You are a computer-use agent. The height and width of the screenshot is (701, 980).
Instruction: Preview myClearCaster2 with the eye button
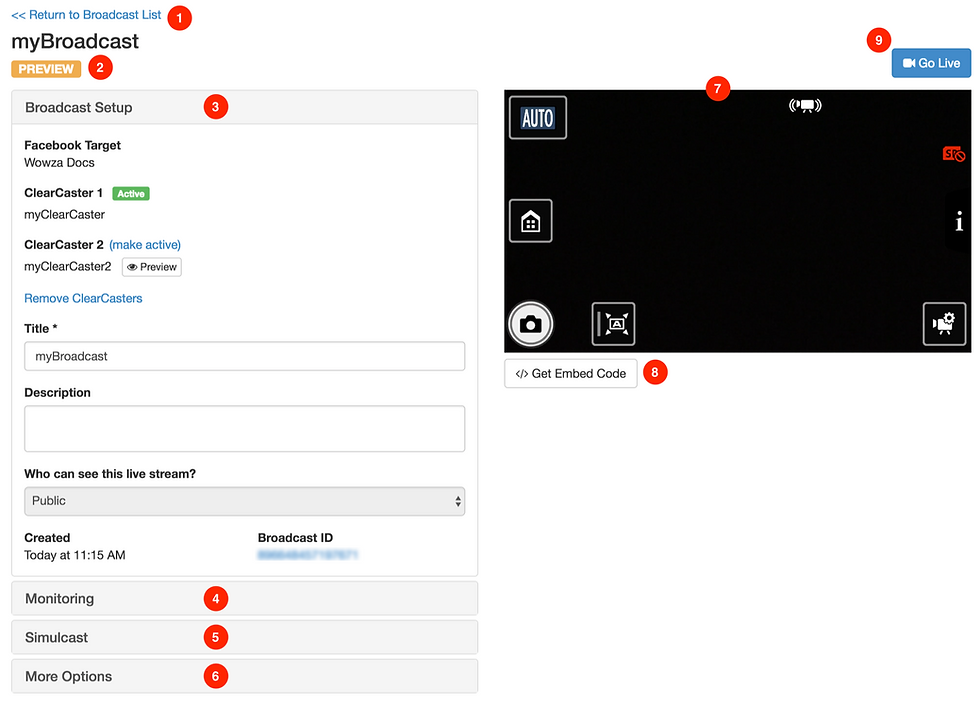point(152,267)
